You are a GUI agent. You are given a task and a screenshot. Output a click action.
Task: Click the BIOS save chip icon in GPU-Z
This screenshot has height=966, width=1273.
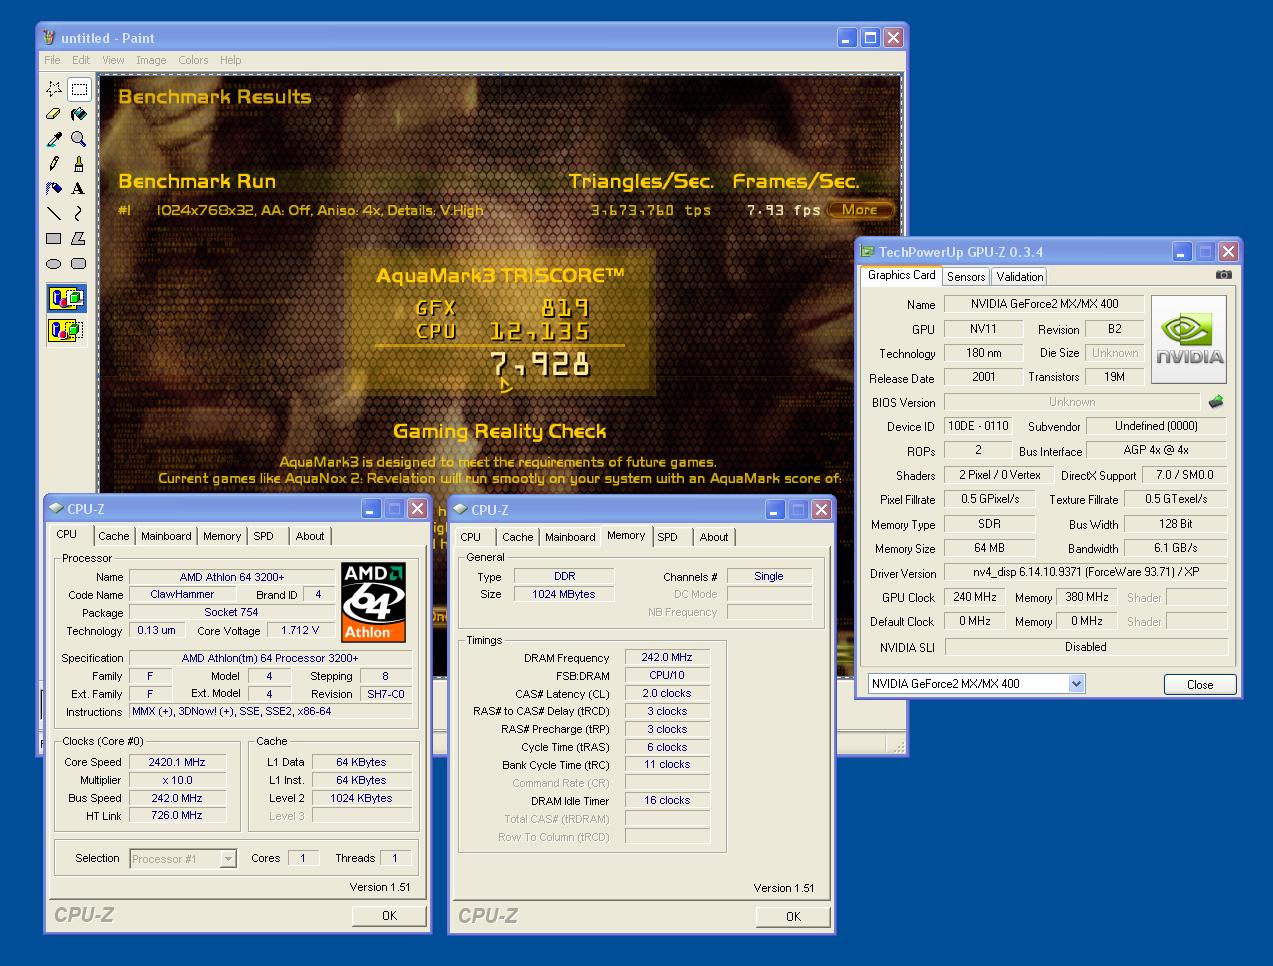pyautogui.click(x=1215, y=402)
